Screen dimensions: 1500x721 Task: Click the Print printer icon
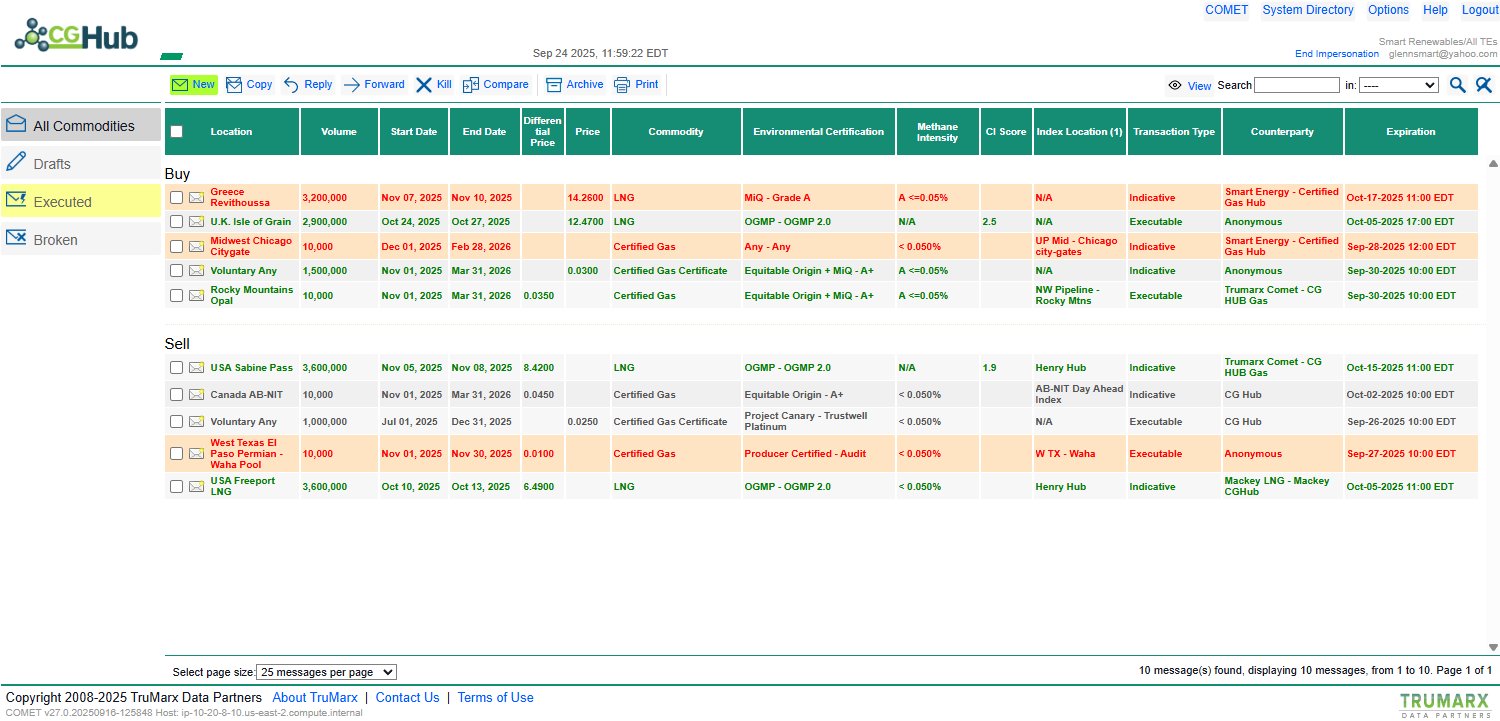[622, 85]
